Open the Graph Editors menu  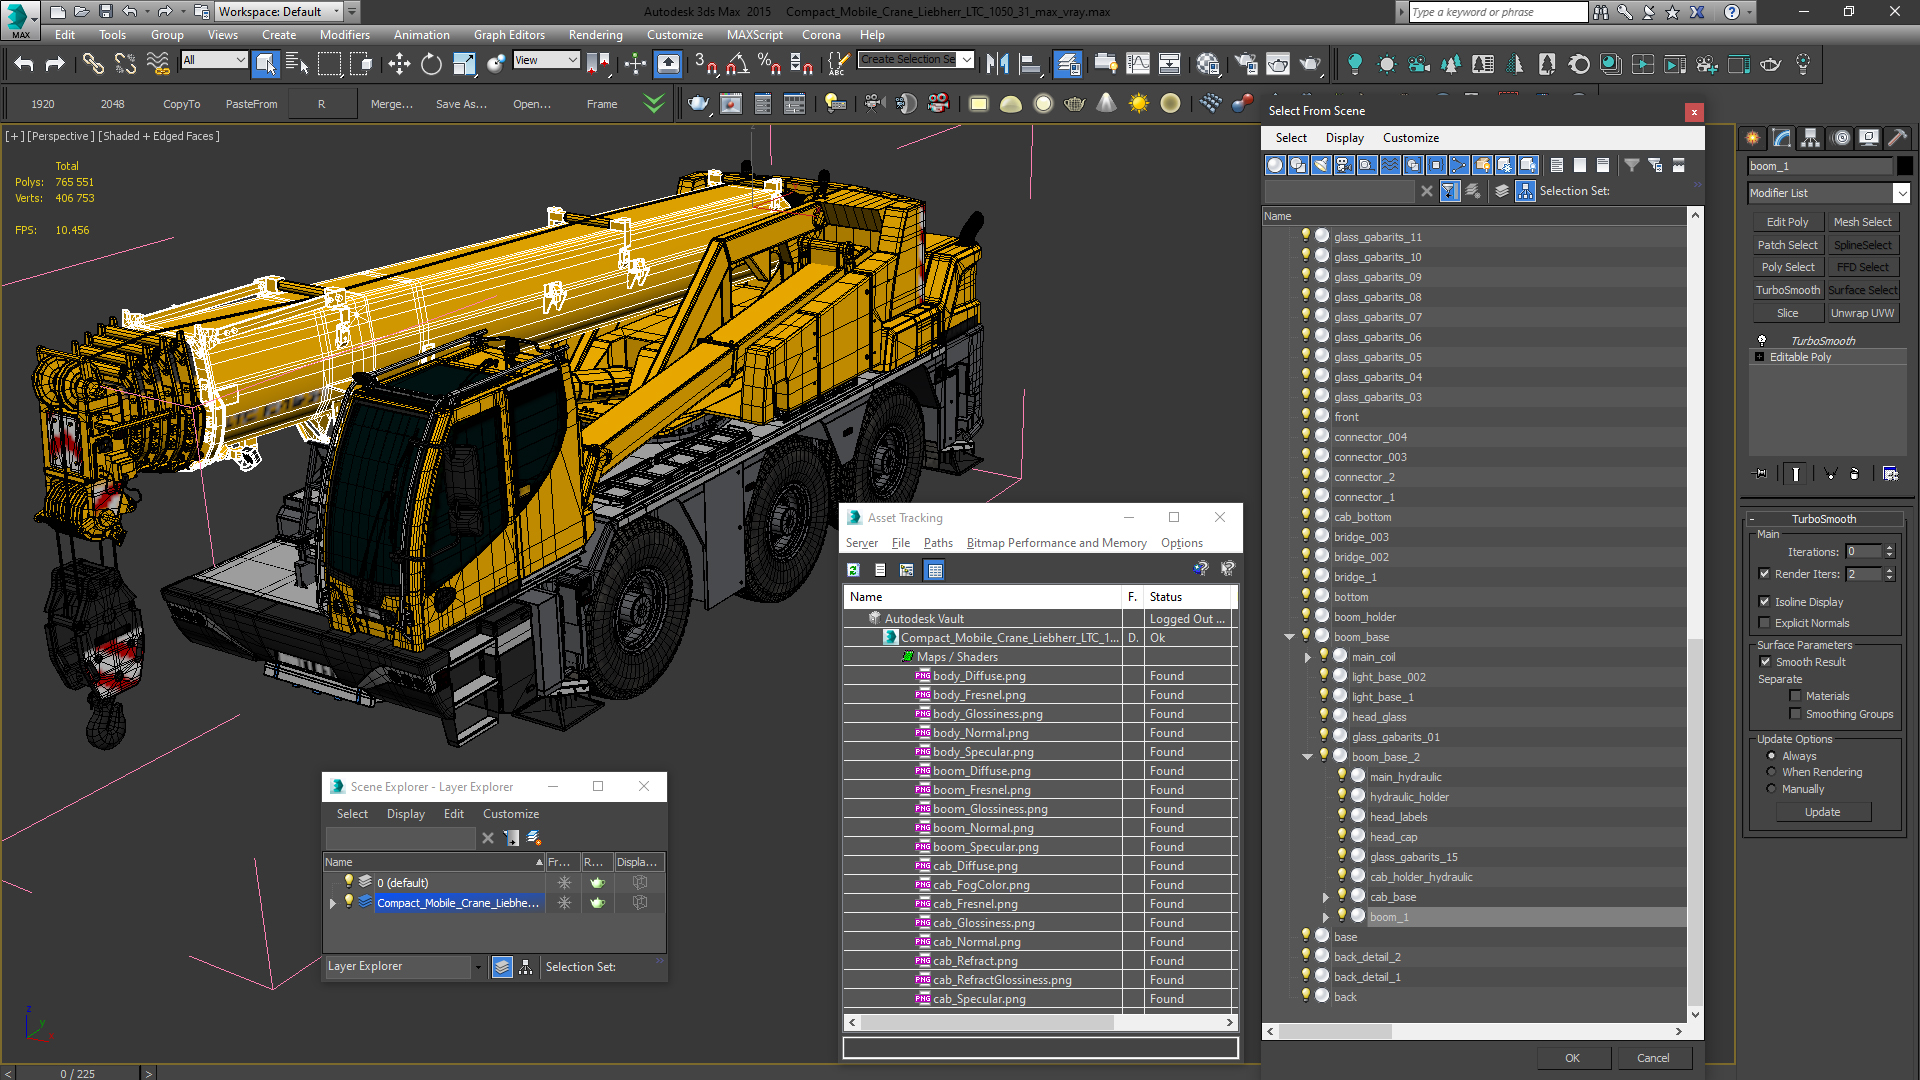click(x=509, y=35)
